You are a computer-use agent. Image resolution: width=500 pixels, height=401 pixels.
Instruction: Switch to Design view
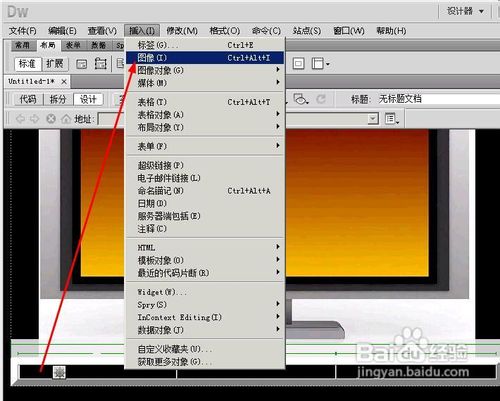[88, 99]
